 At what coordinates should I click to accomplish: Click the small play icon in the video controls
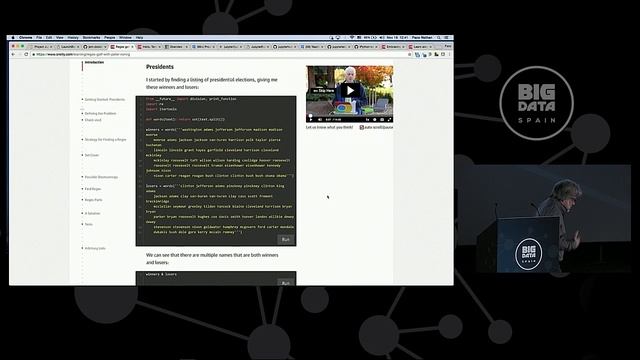click(x=311, y=120)
